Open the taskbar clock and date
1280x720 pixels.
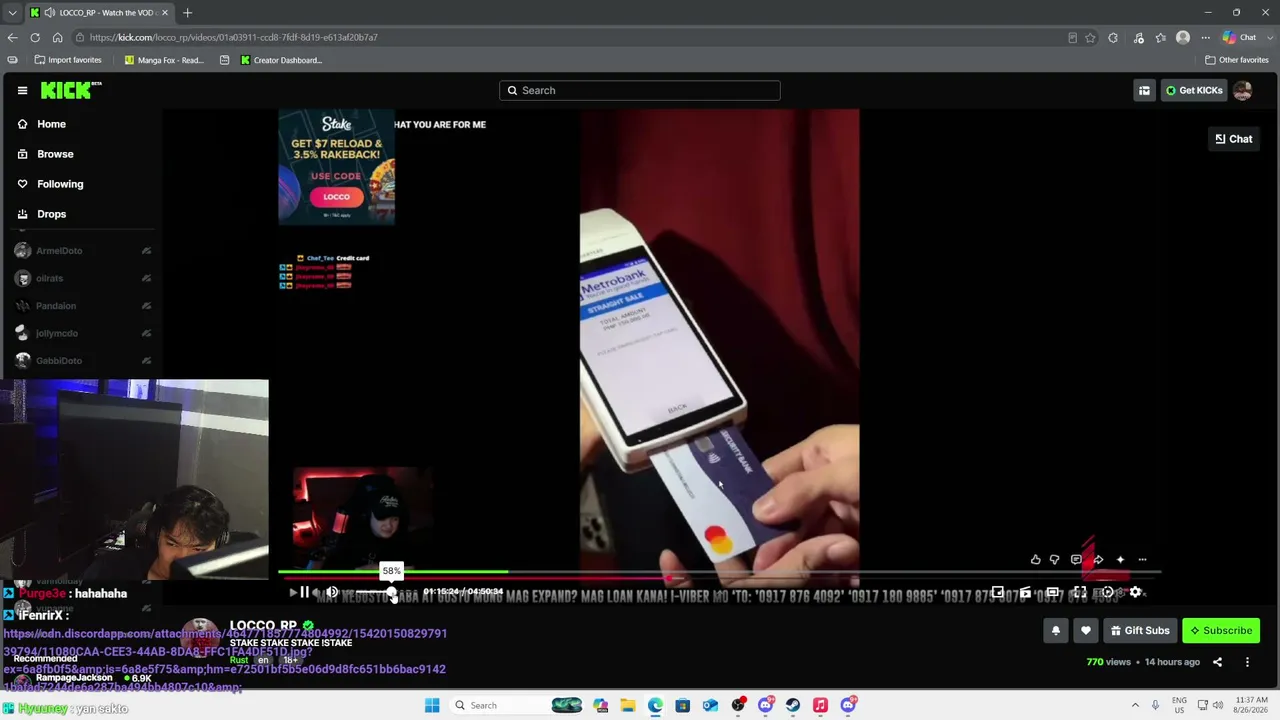1251,705
